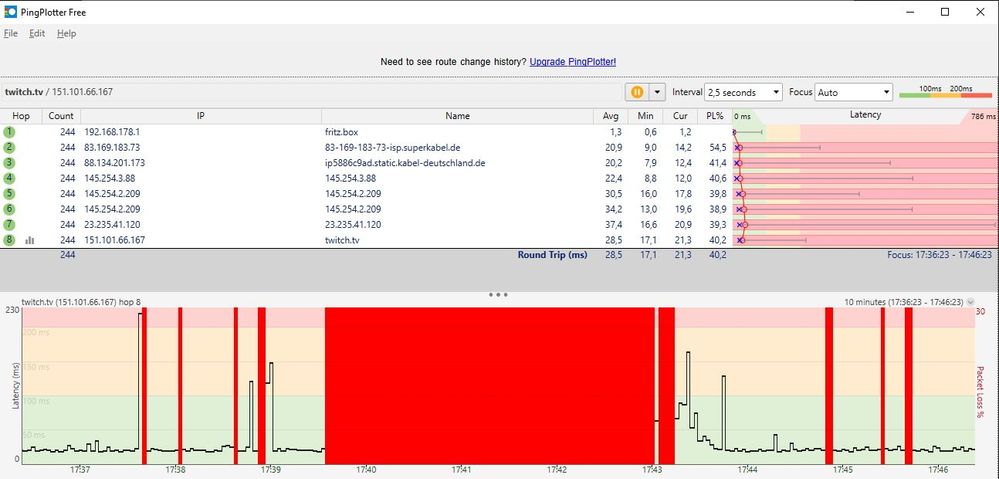999x479 pixels.
Task: Click the 54,5 packet loss value
Action: click(x=716, y=148)
